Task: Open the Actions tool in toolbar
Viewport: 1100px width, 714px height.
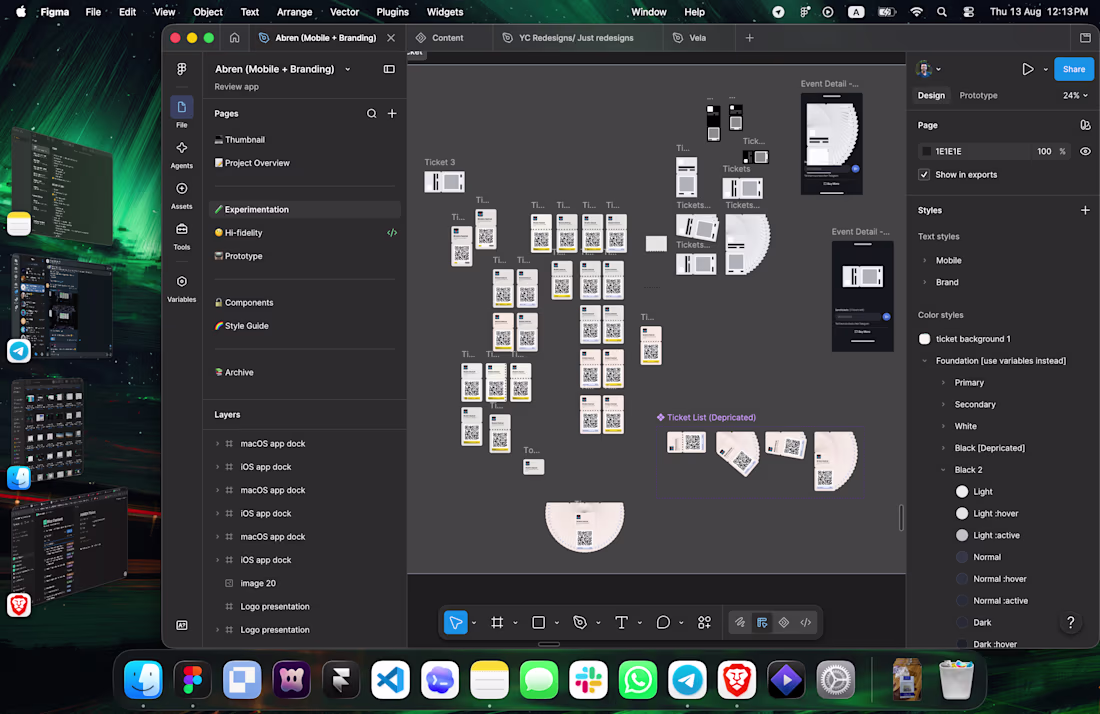Action: click(x=704, y=622)
